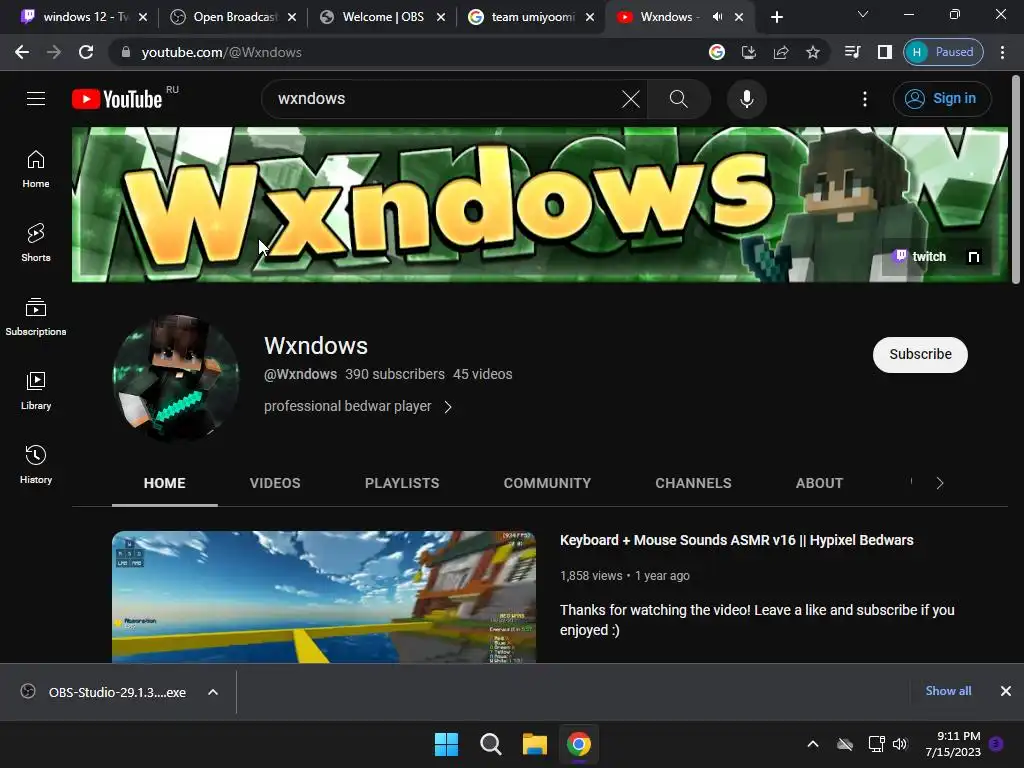1024x768 pixels.
Task: Click Sign in button
Action: [x=942, y=99]
